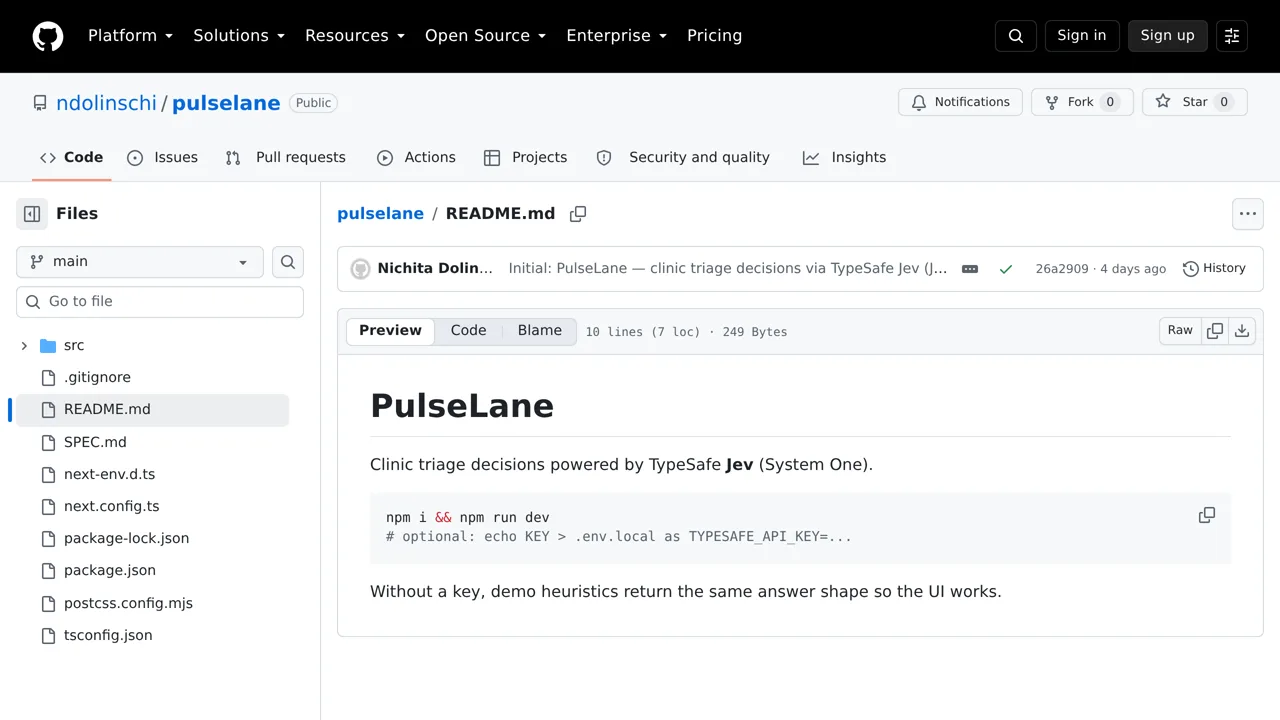1280x720 pixels.
Task: Expand the src folder chevron
Action: tap(24, 346)
